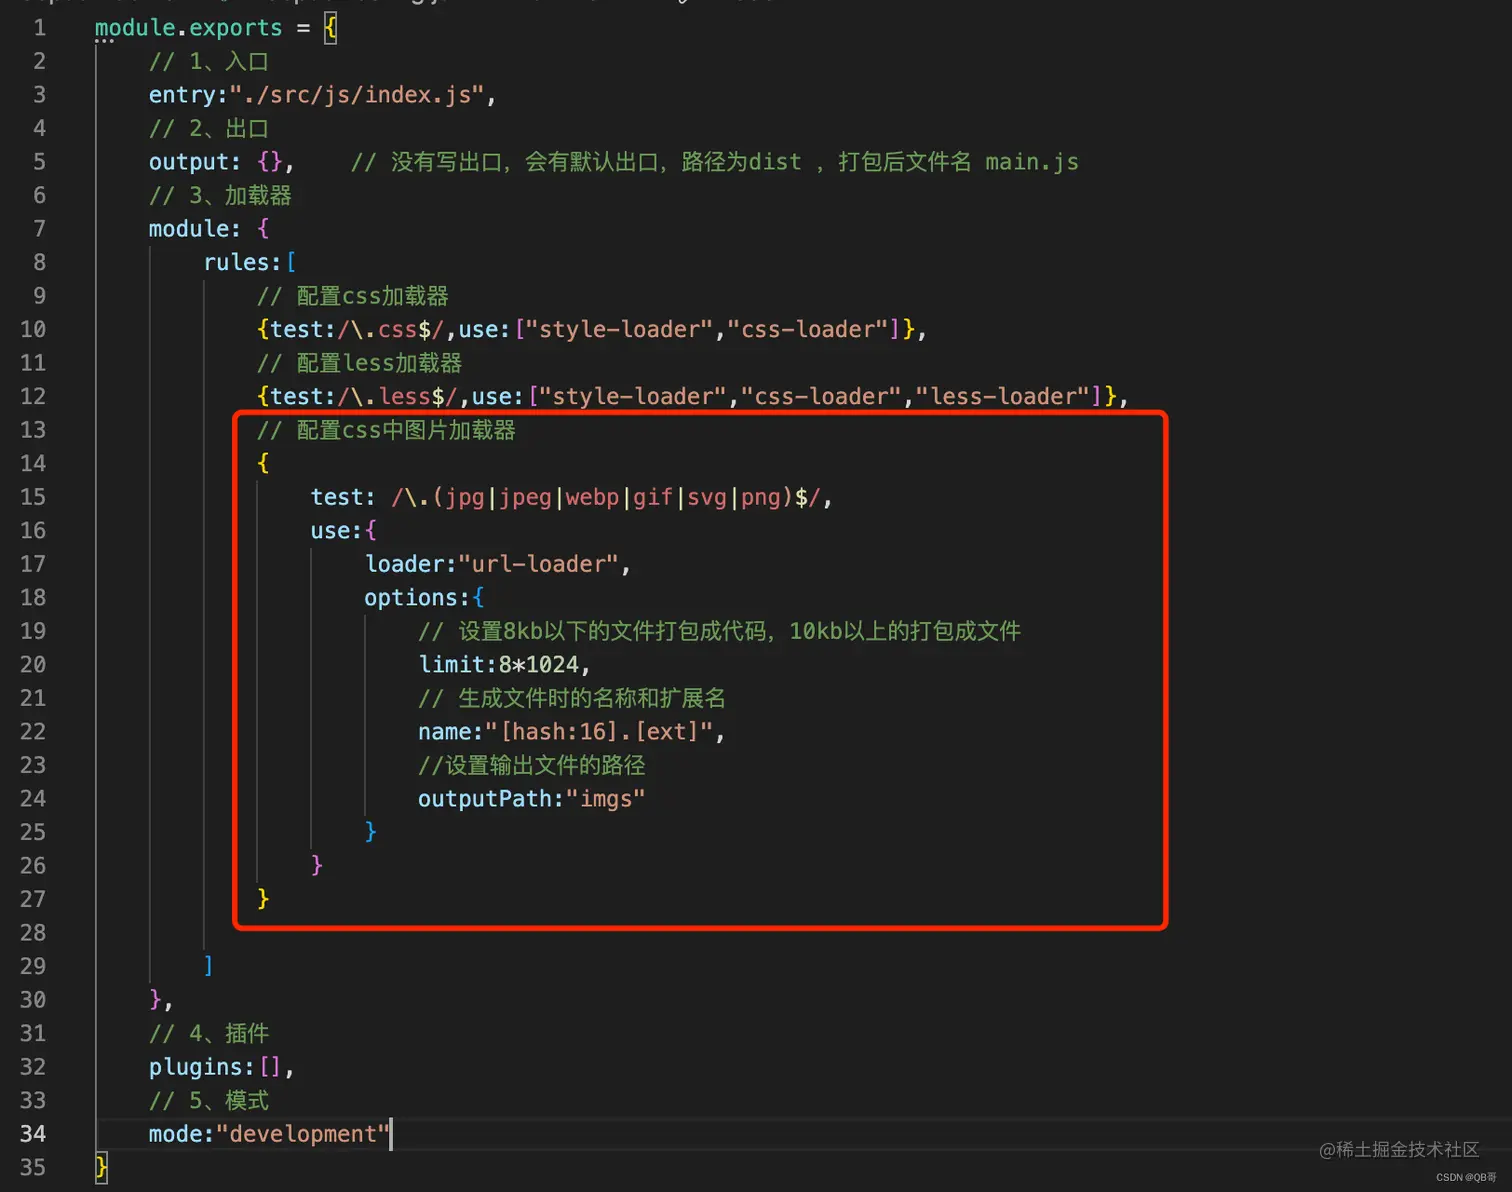Click on module.exports text
1512x1192 pixels.
188,28
